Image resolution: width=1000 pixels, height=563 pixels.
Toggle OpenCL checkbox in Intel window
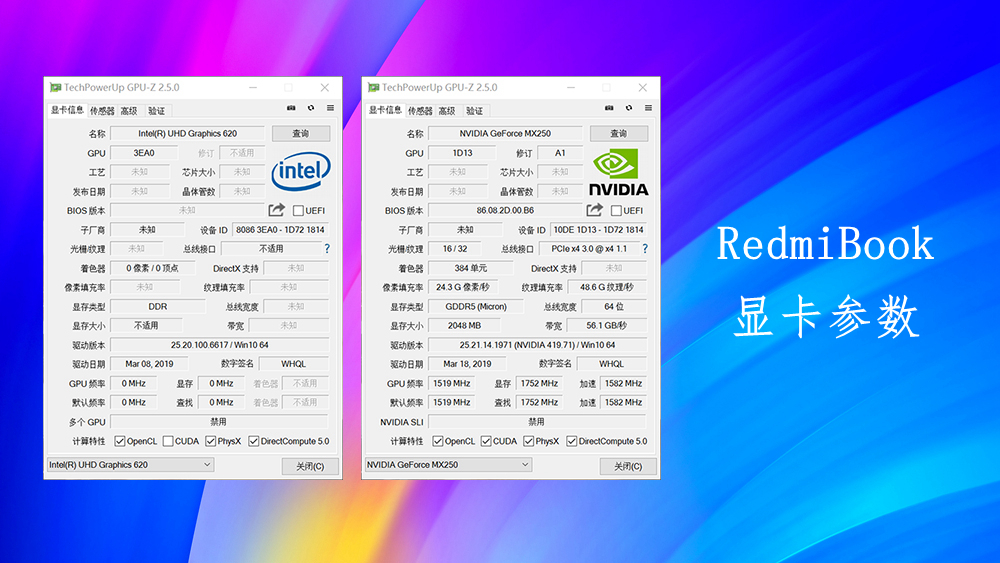pos(120,441)
